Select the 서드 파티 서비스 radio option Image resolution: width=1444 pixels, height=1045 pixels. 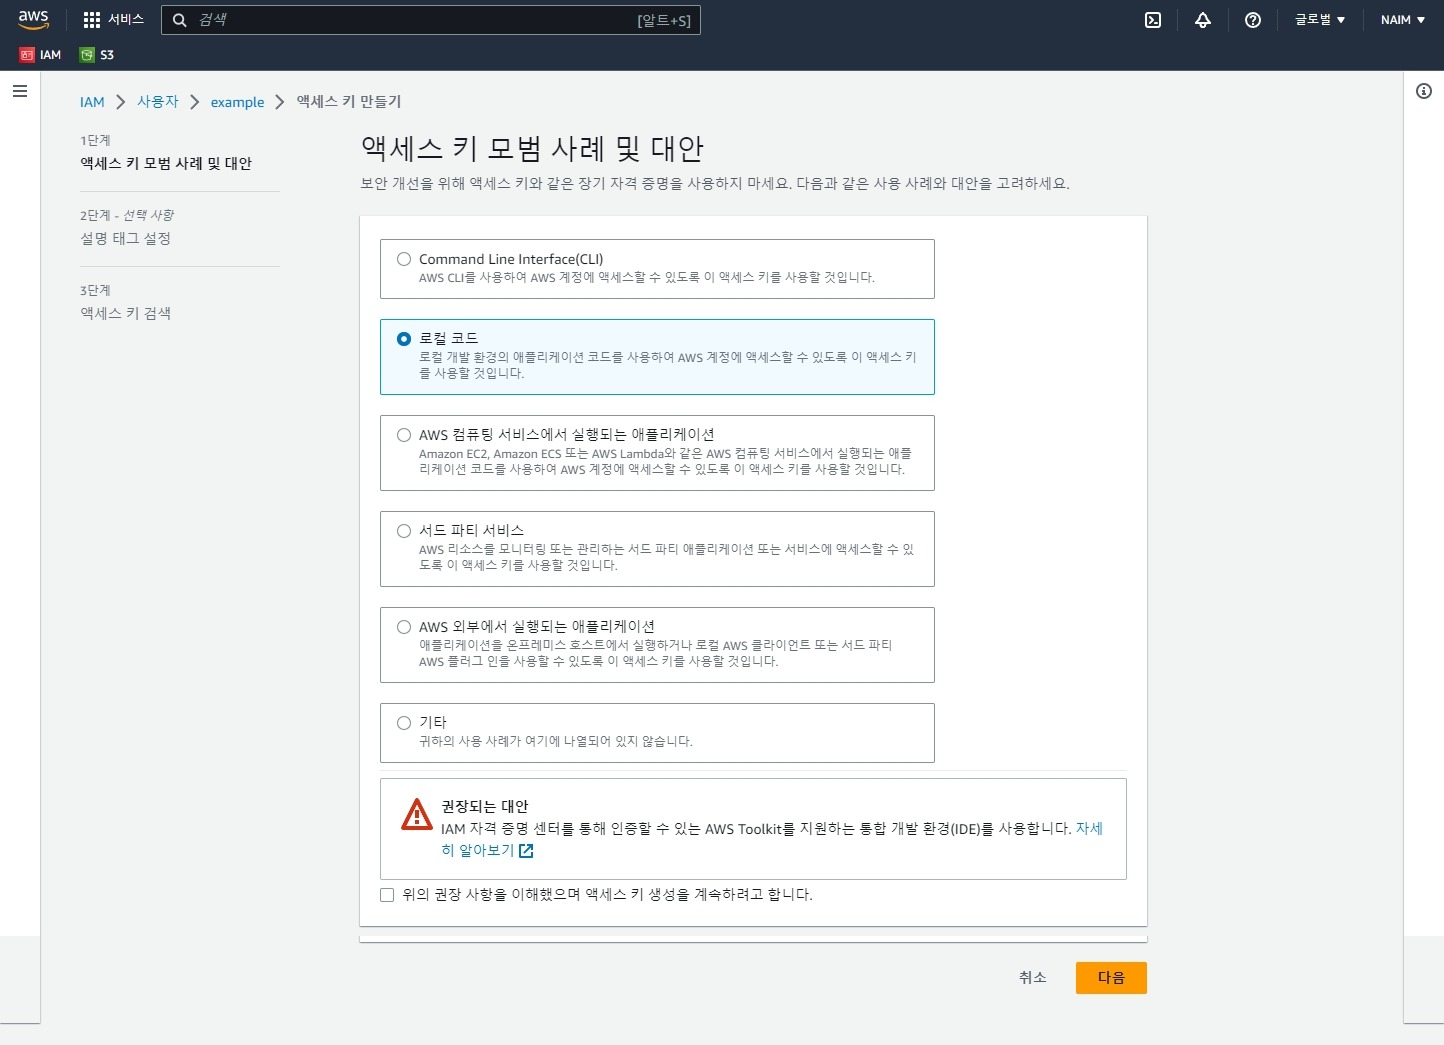404,531
